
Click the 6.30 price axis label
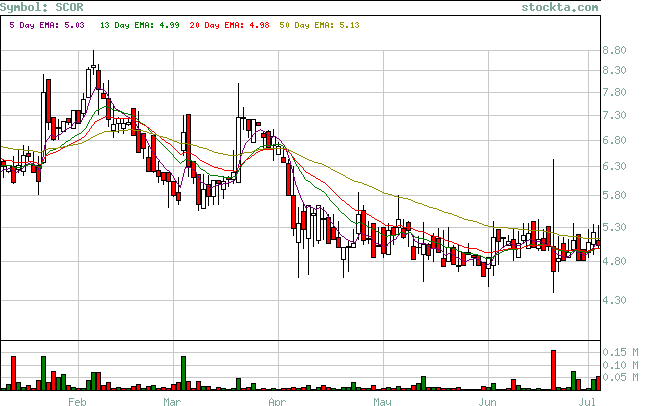pyautogui.click(x=614, y=167)
